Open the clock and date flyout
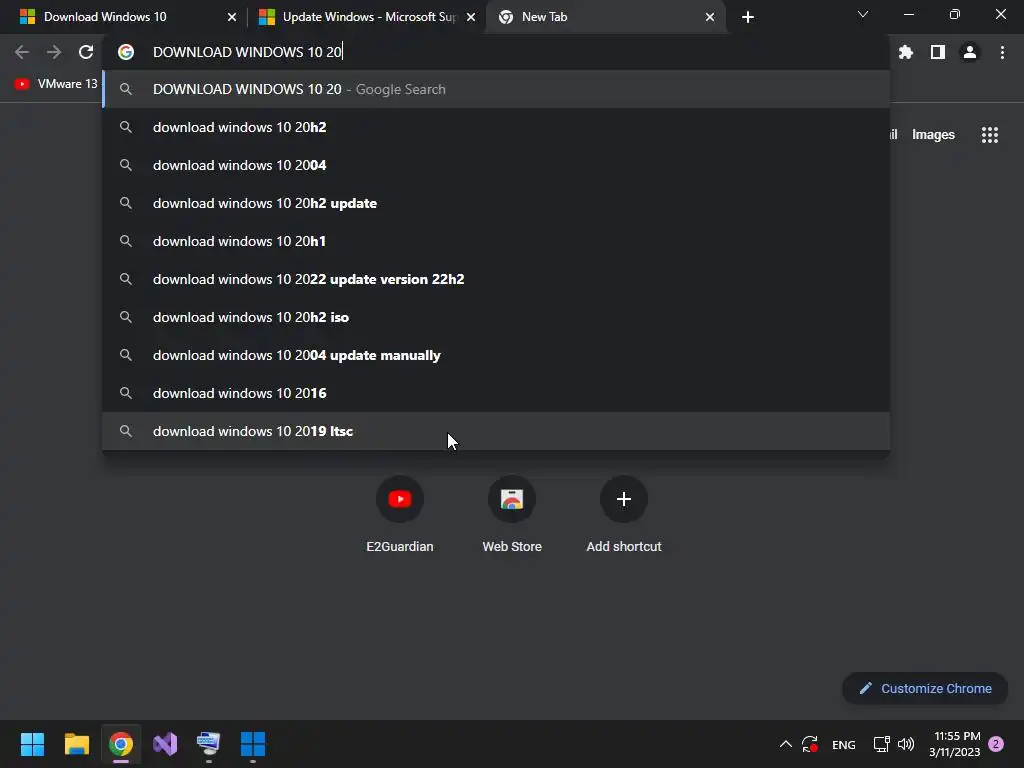Viewport: 1024px width, 768px height. tap(955, 744)
